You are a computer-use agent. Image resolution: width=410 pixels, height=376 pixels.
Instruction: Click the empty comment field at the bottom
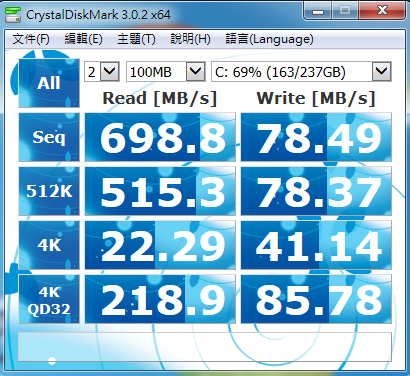(x=205, y=347)
